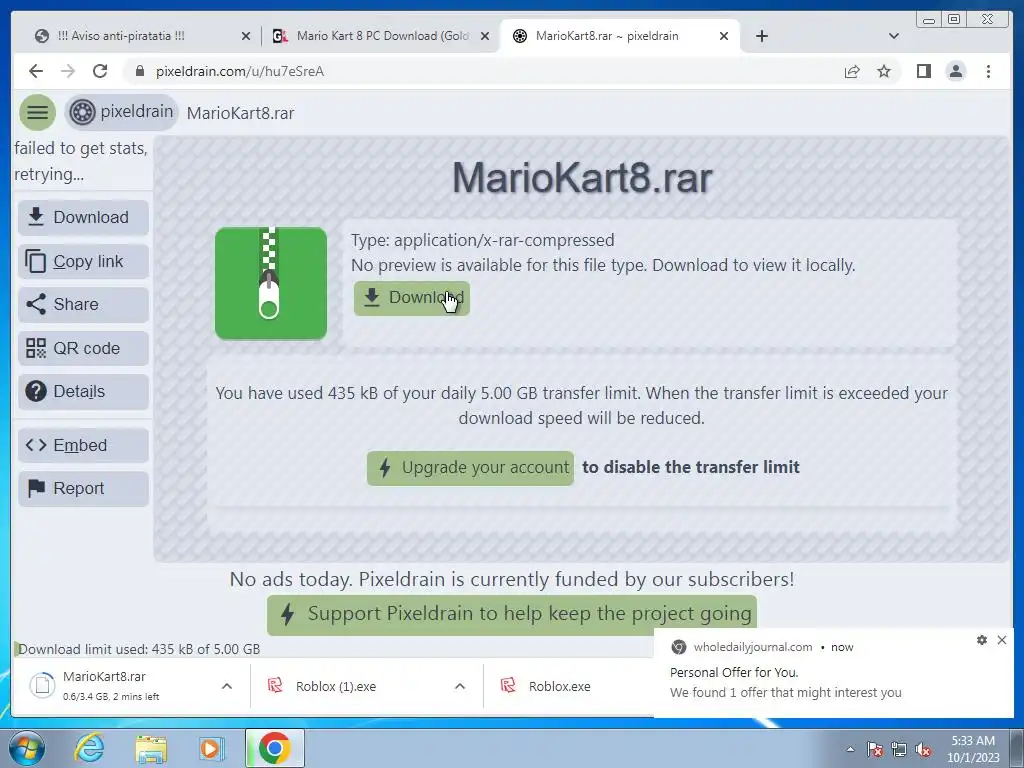Screen dimensions: 1024x768
Task: Show the QR code
Action: tap(84, 348)
